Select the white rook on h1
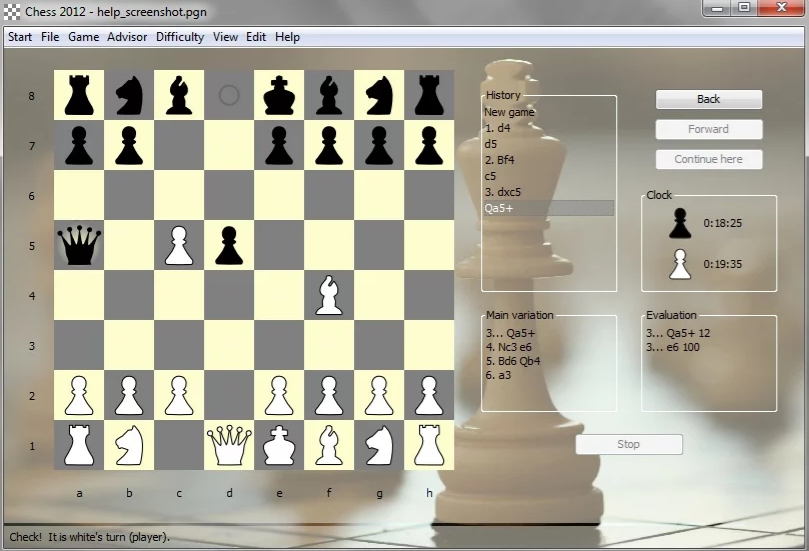The height and width of the screenshot is (551, 809). coord(429,445)
